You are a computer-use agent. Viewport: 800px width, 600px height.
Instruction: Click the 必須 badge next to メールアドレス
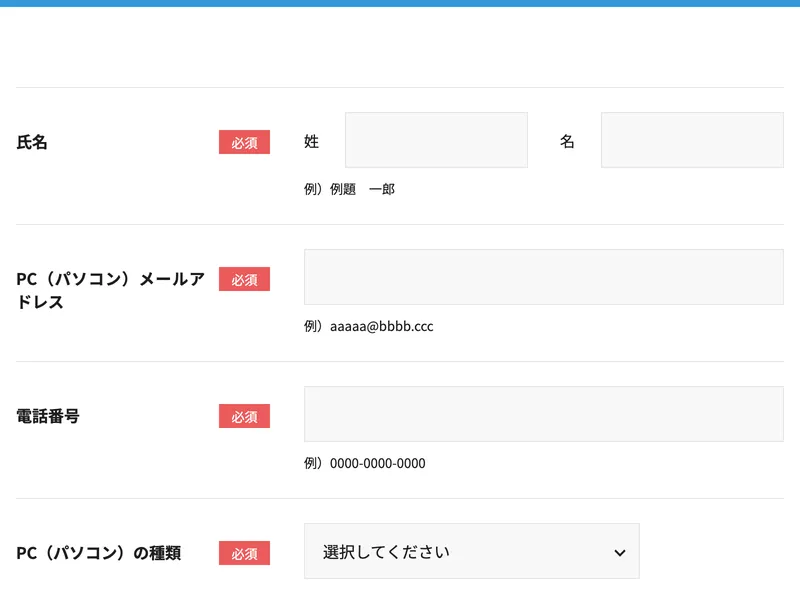[x=244, y=279]
